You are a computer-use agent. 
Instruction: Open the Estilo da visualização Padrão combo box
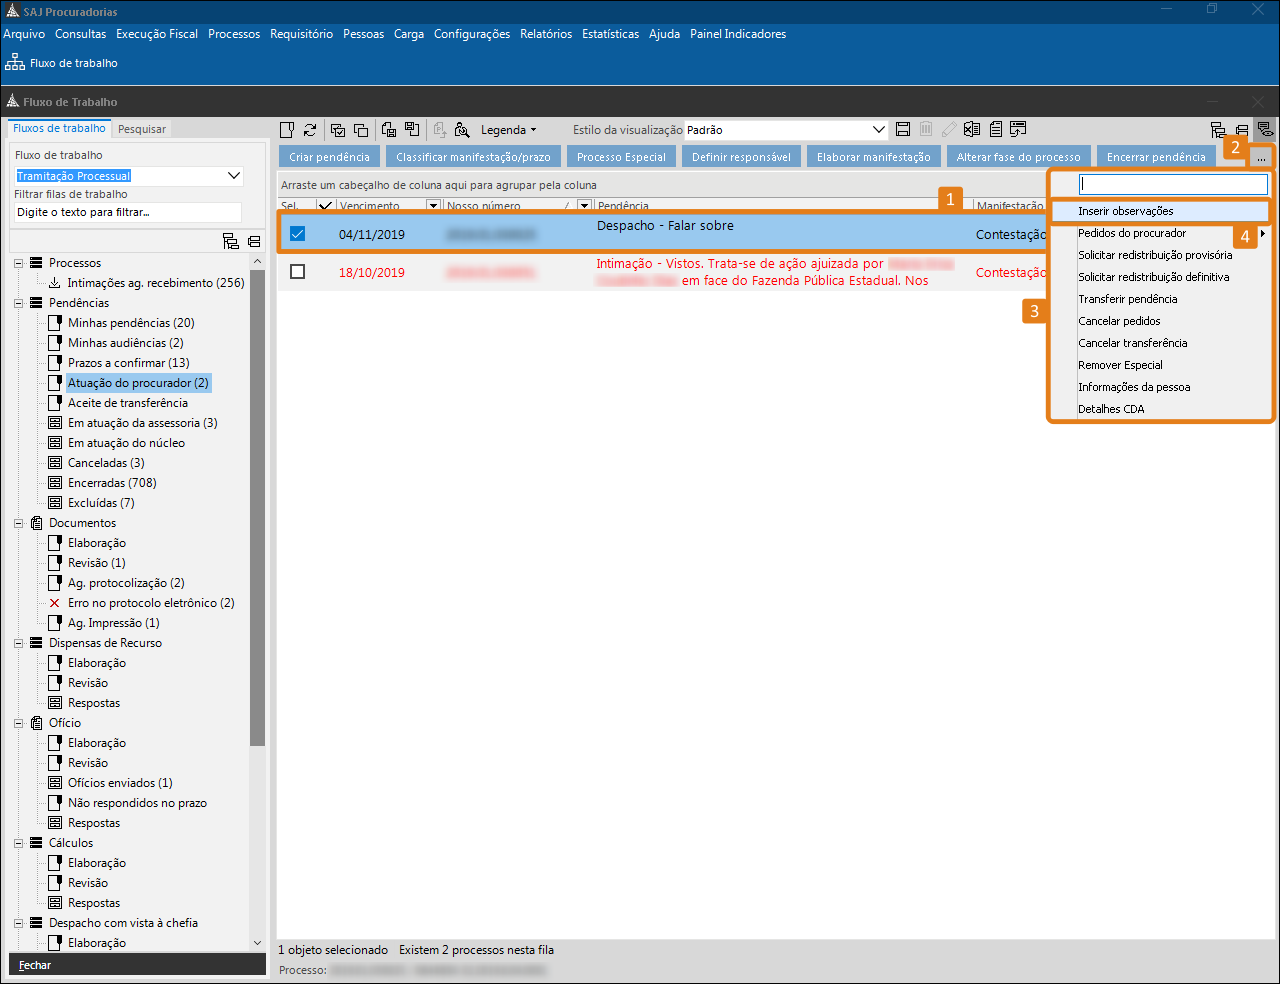tap(786, 130)
